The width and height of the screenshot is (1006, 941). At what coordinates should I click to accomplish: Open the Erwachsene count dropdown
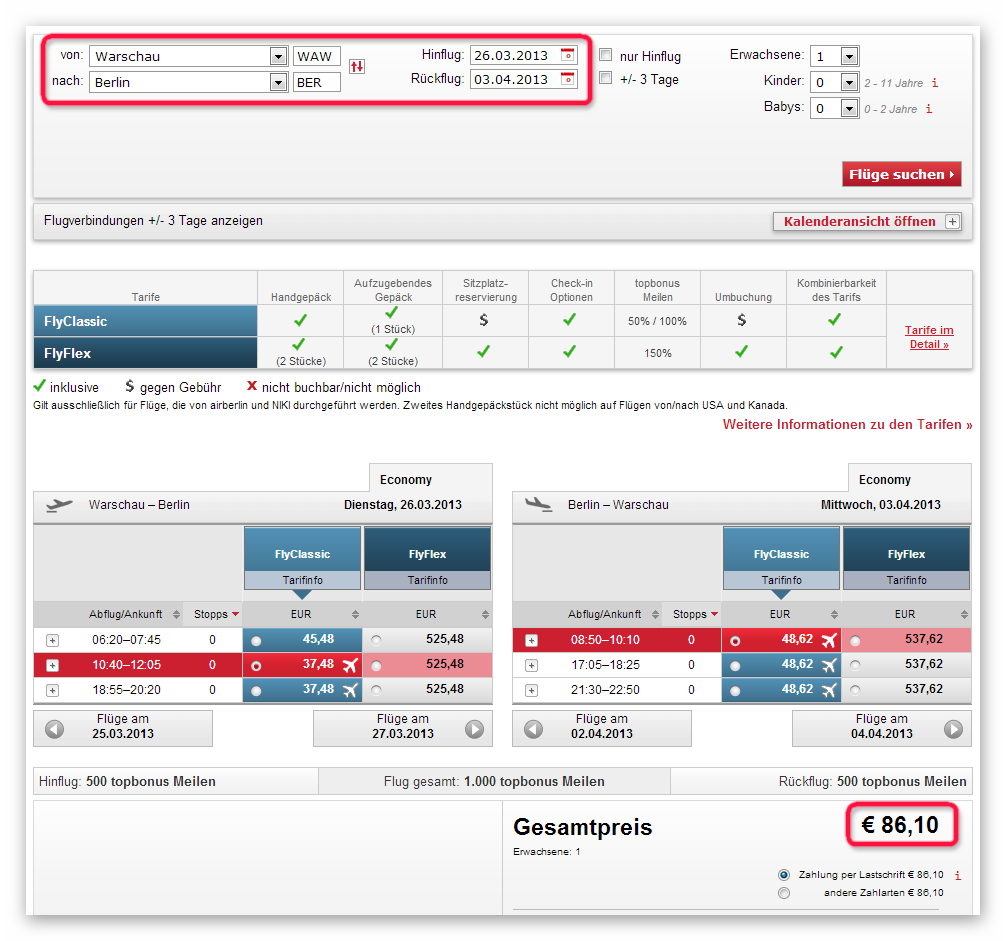849,56
